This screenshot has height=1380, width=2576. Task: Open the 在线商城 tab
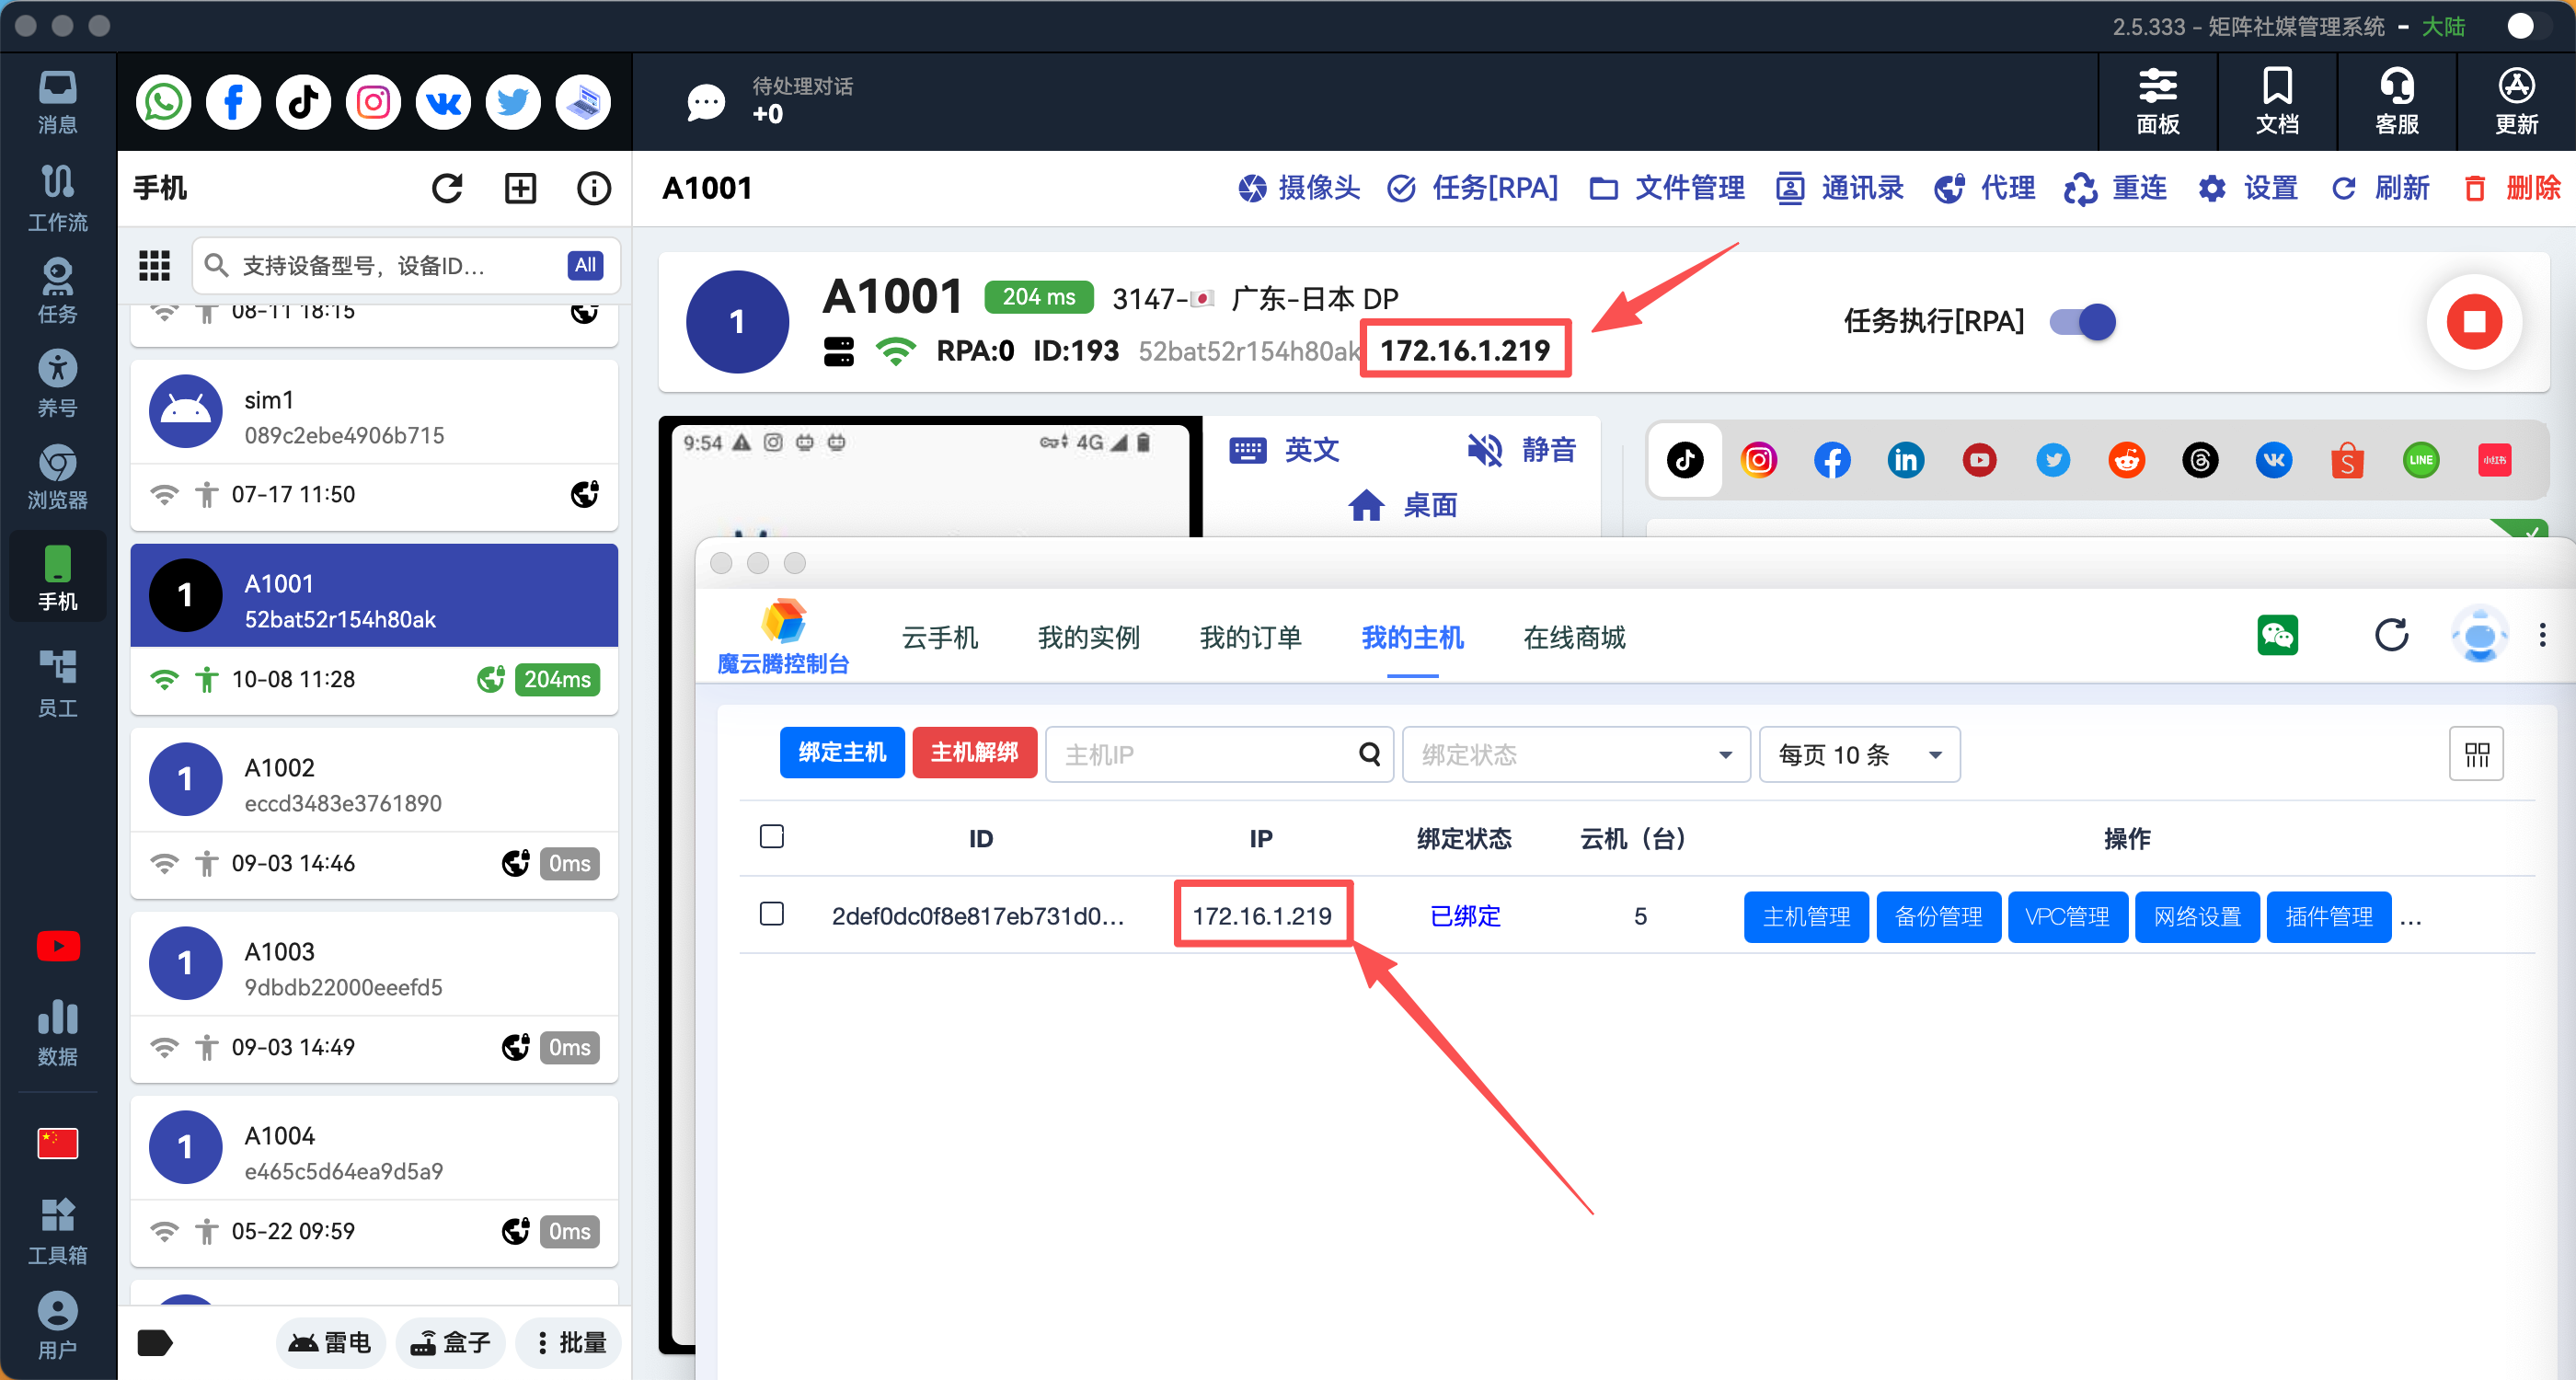(1573, 638)
